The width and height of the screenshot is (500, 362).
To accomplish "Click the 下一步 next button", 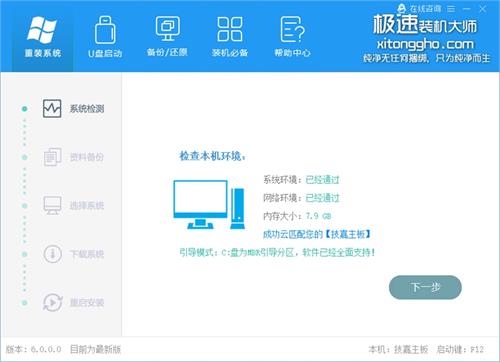I will [425, 287].
